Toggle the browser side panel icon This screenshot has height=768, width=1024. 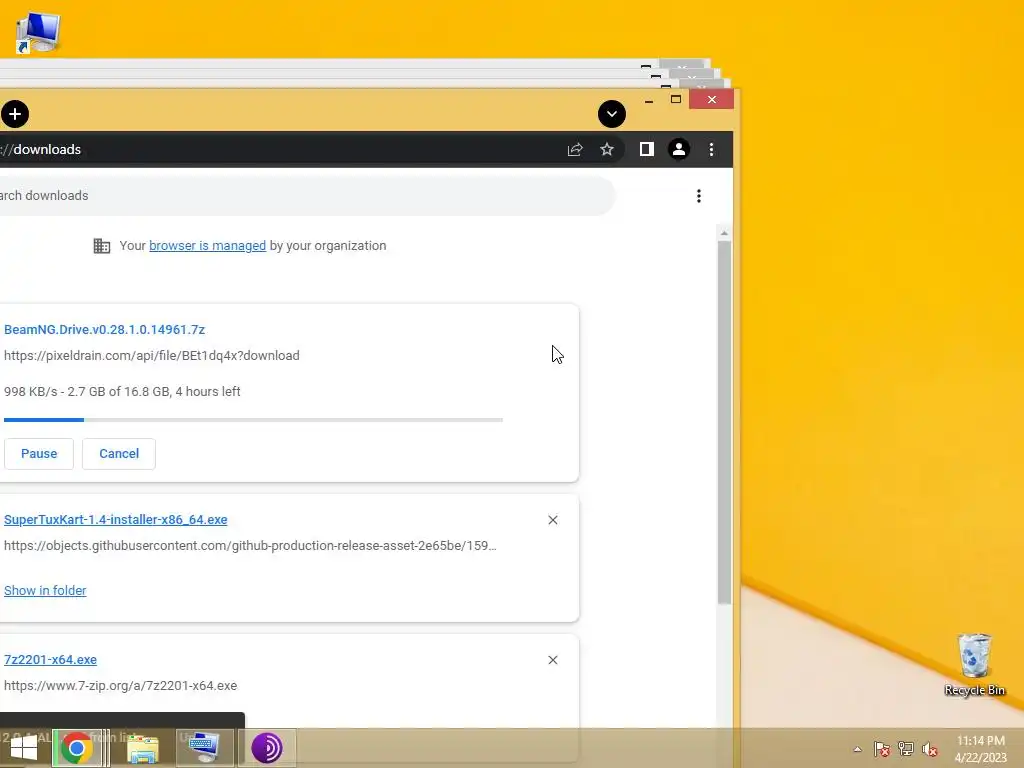pyautogui.click(x=647, y=150)
